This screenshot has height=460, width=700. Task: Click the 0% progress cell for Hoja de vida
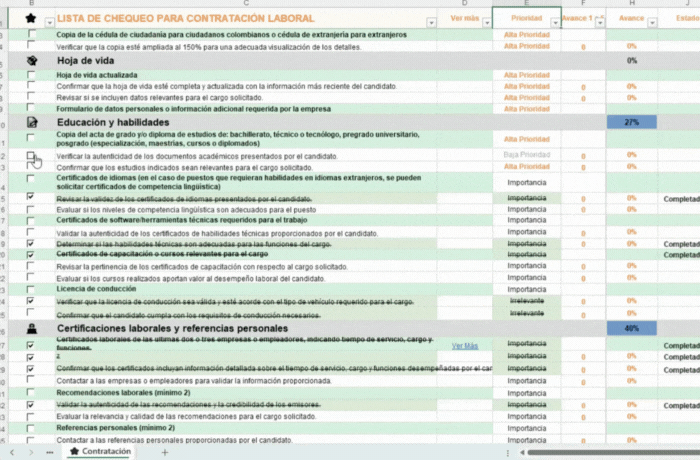pyautogui.click(x=632, y=61)
